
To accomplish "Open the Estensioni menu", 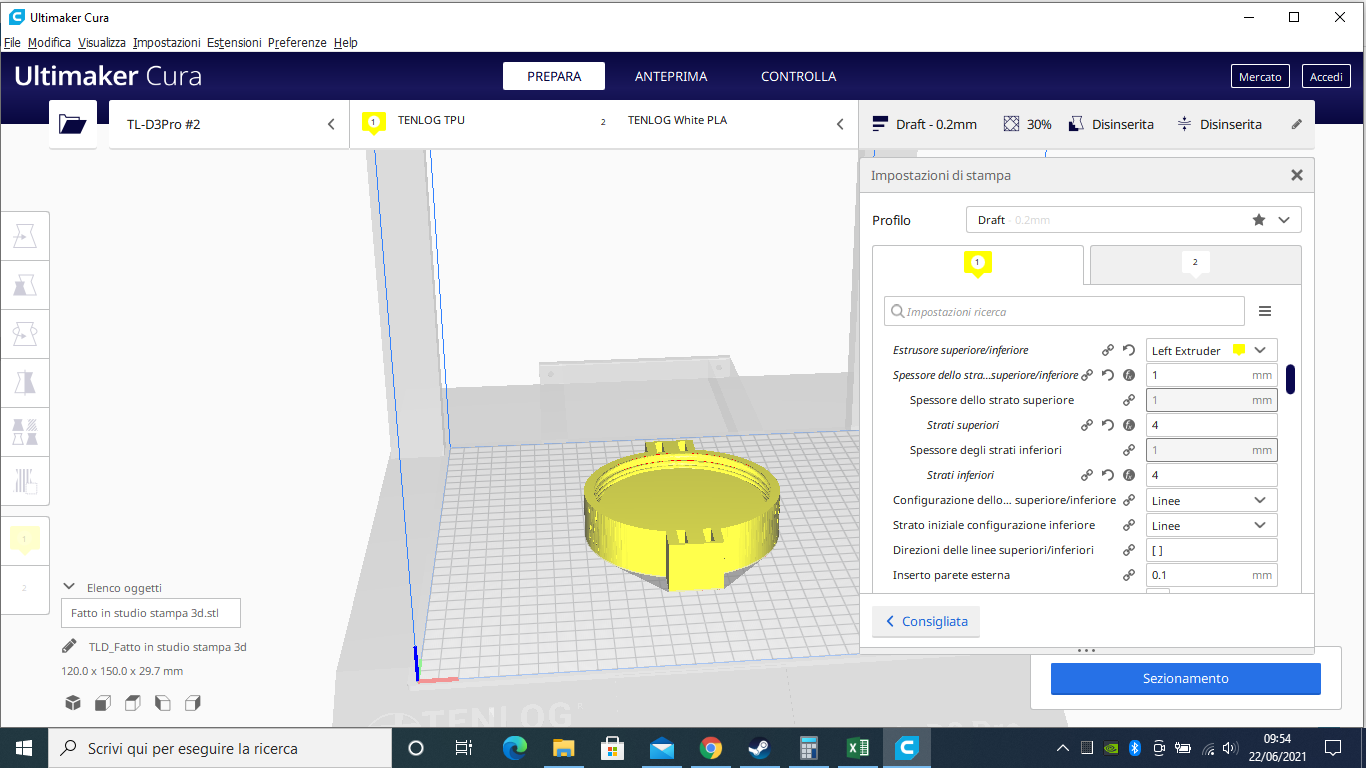I will point(234,43).
